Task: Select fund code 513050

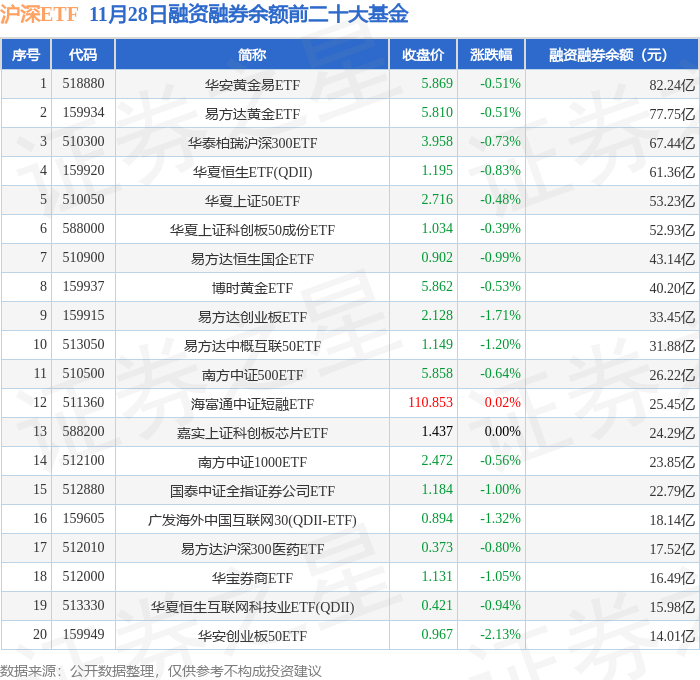Action: pos(83,345)
